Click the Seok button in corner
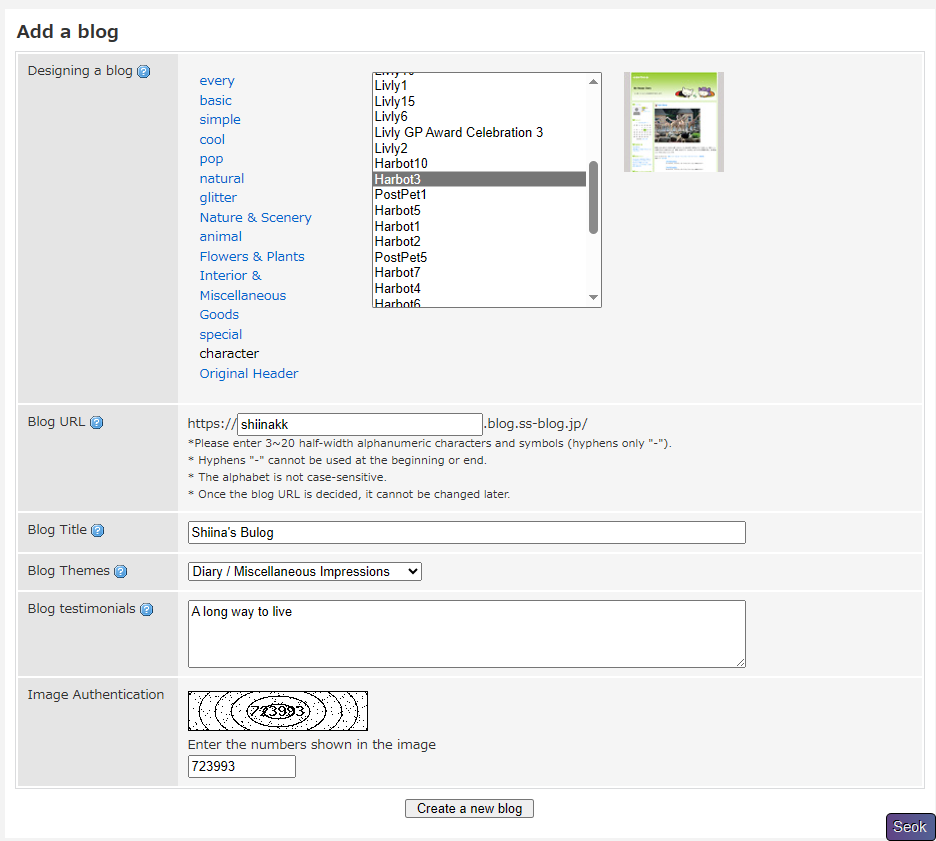This screenshot has width=936, height=841. pos(909,827)
